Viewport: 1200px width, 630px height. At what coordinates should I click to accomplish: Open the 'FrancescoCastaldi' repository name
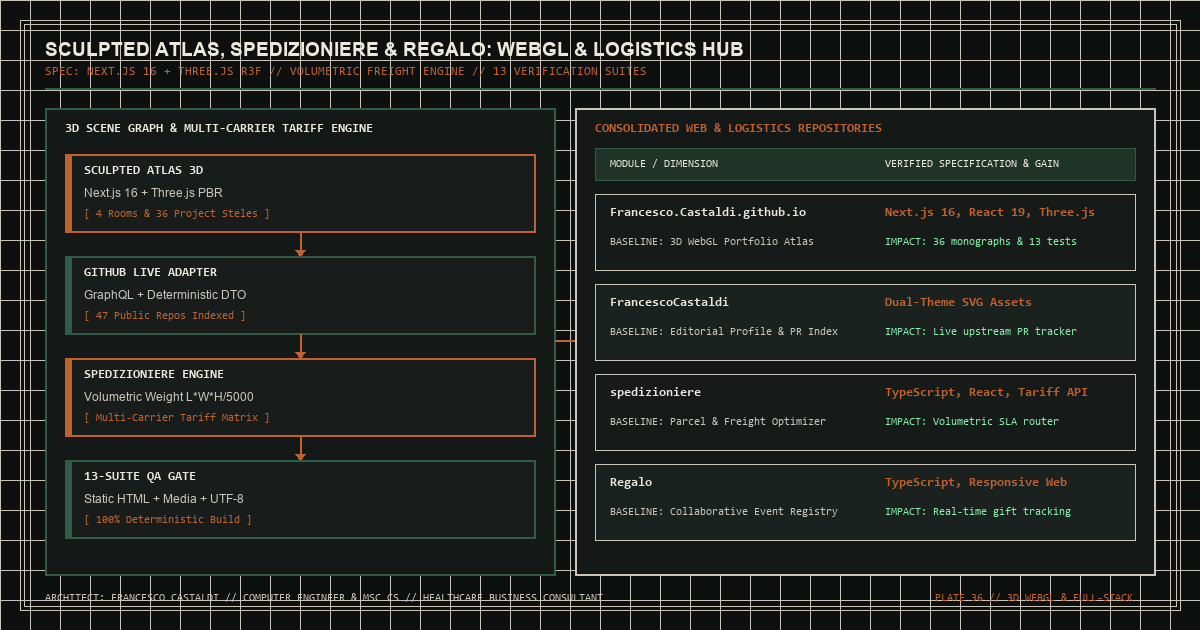(670, 302)
